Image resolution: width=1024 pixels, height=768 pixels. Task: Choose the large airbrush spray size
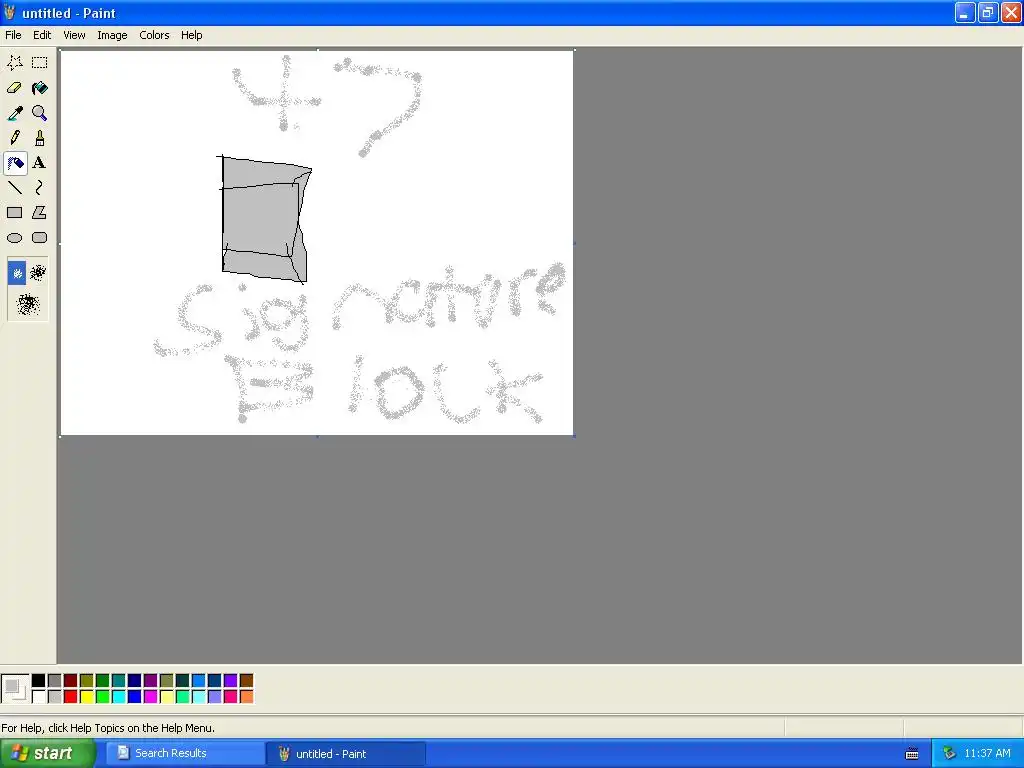click(28, 304)
